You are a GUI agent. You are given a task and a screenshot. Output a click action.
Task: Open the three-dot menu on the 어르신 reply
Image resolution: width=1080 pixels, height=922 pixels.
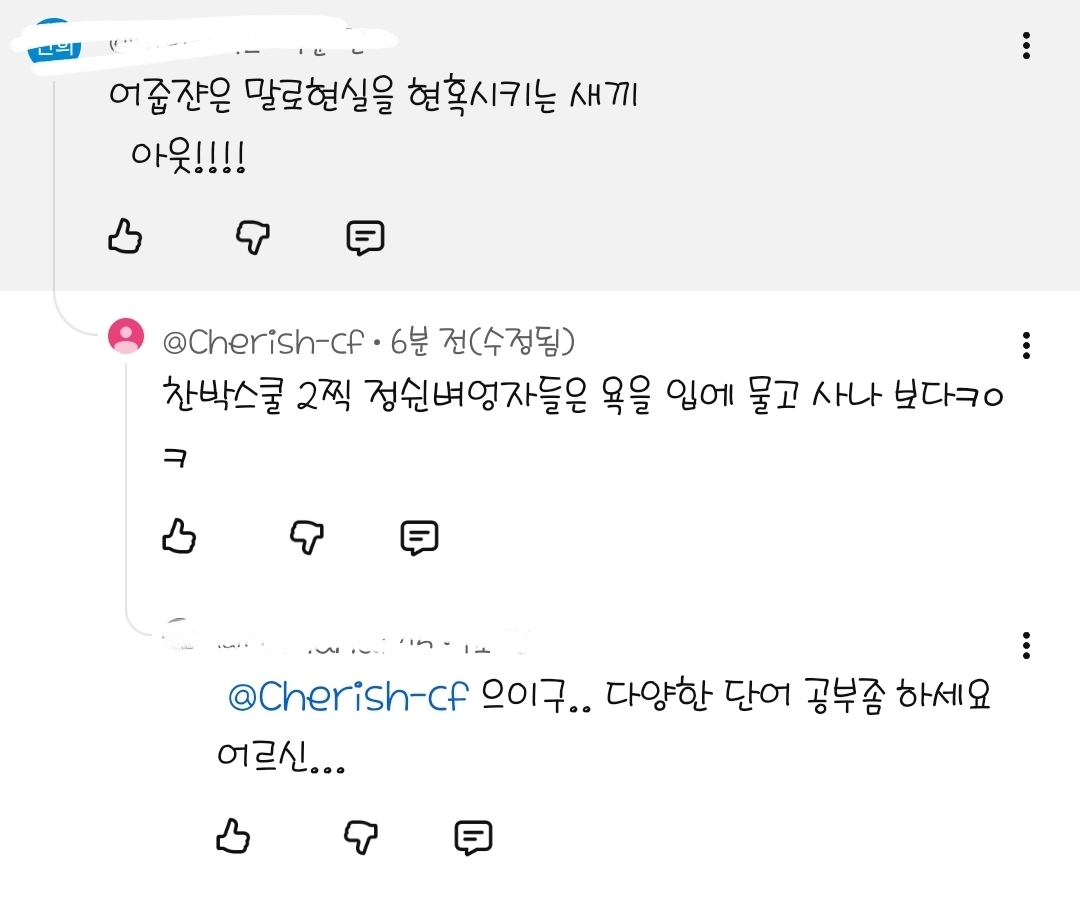pyautogui.click(x=1026, y=646)
